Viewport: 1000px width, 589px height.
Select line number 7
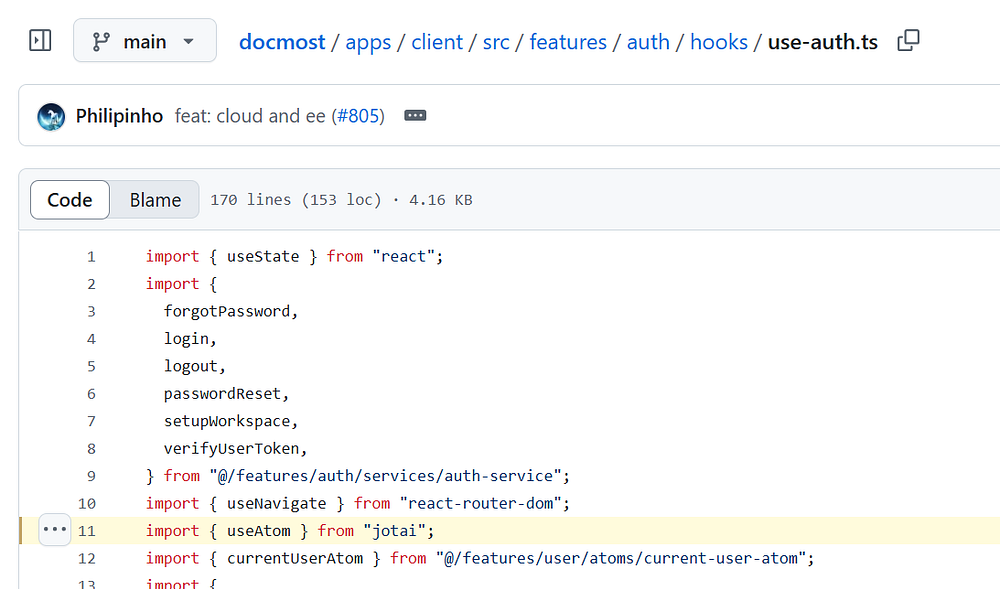(x=91, y=421)
